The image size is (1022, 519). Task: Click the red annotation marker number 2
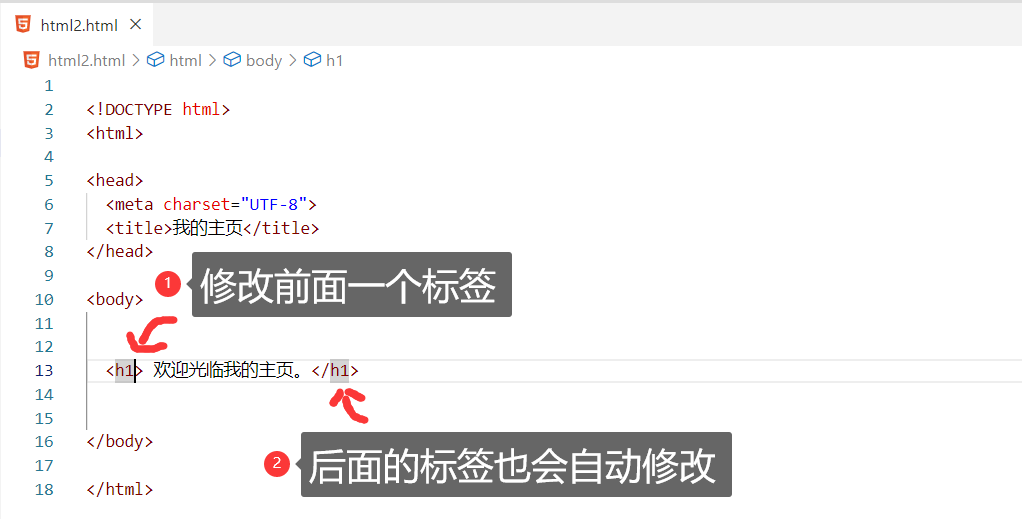click(x=277, y=464)
